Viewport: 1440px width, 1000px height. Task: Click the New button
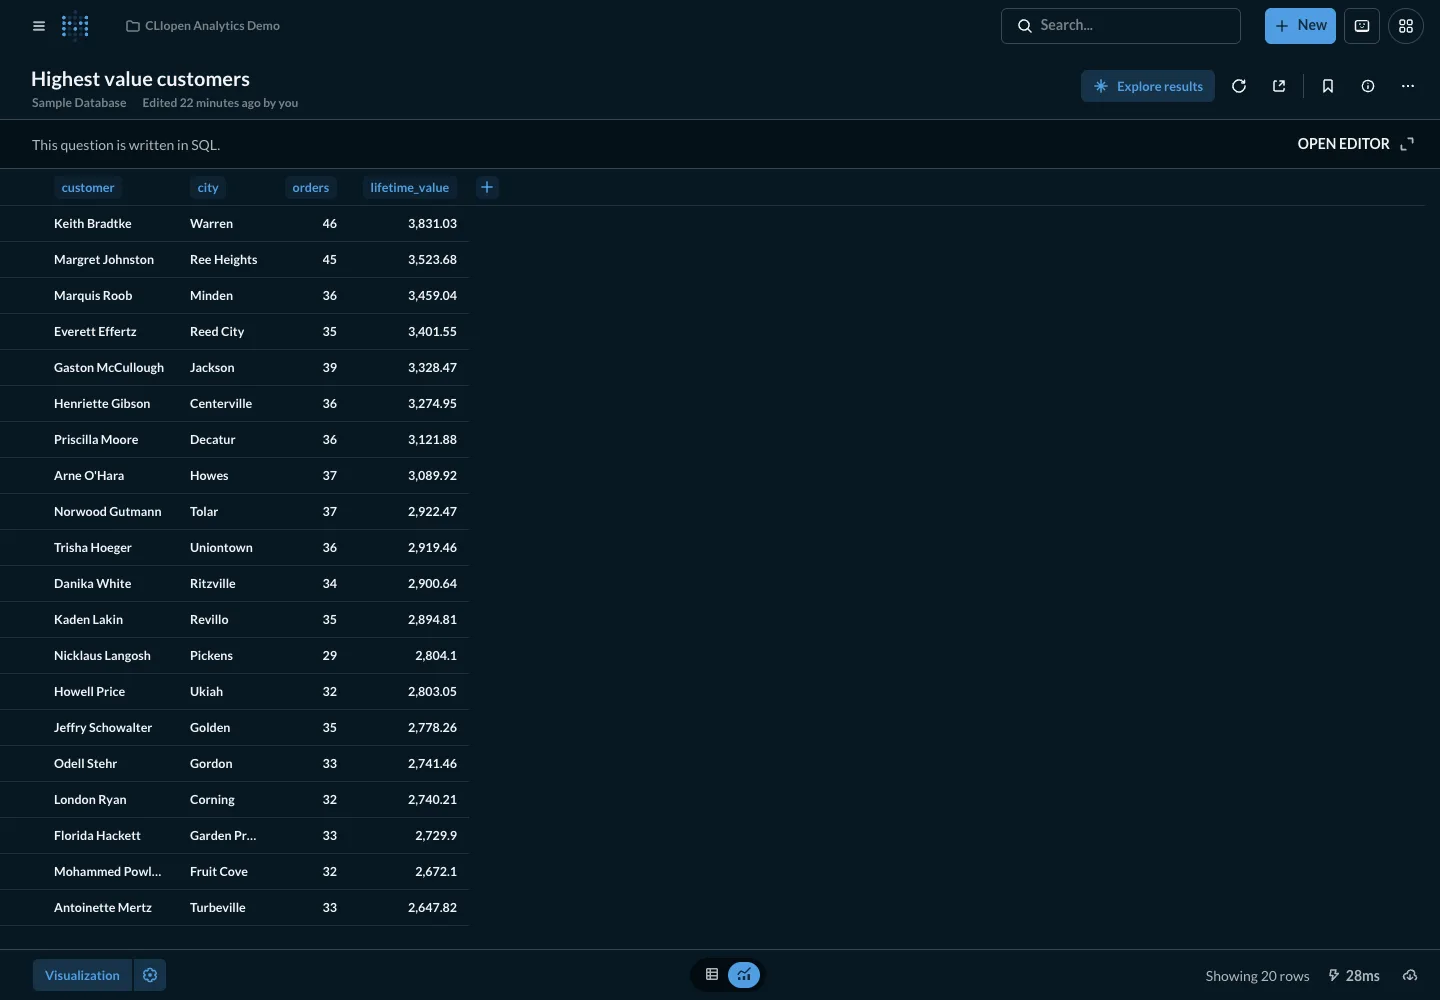[1300, 26]
